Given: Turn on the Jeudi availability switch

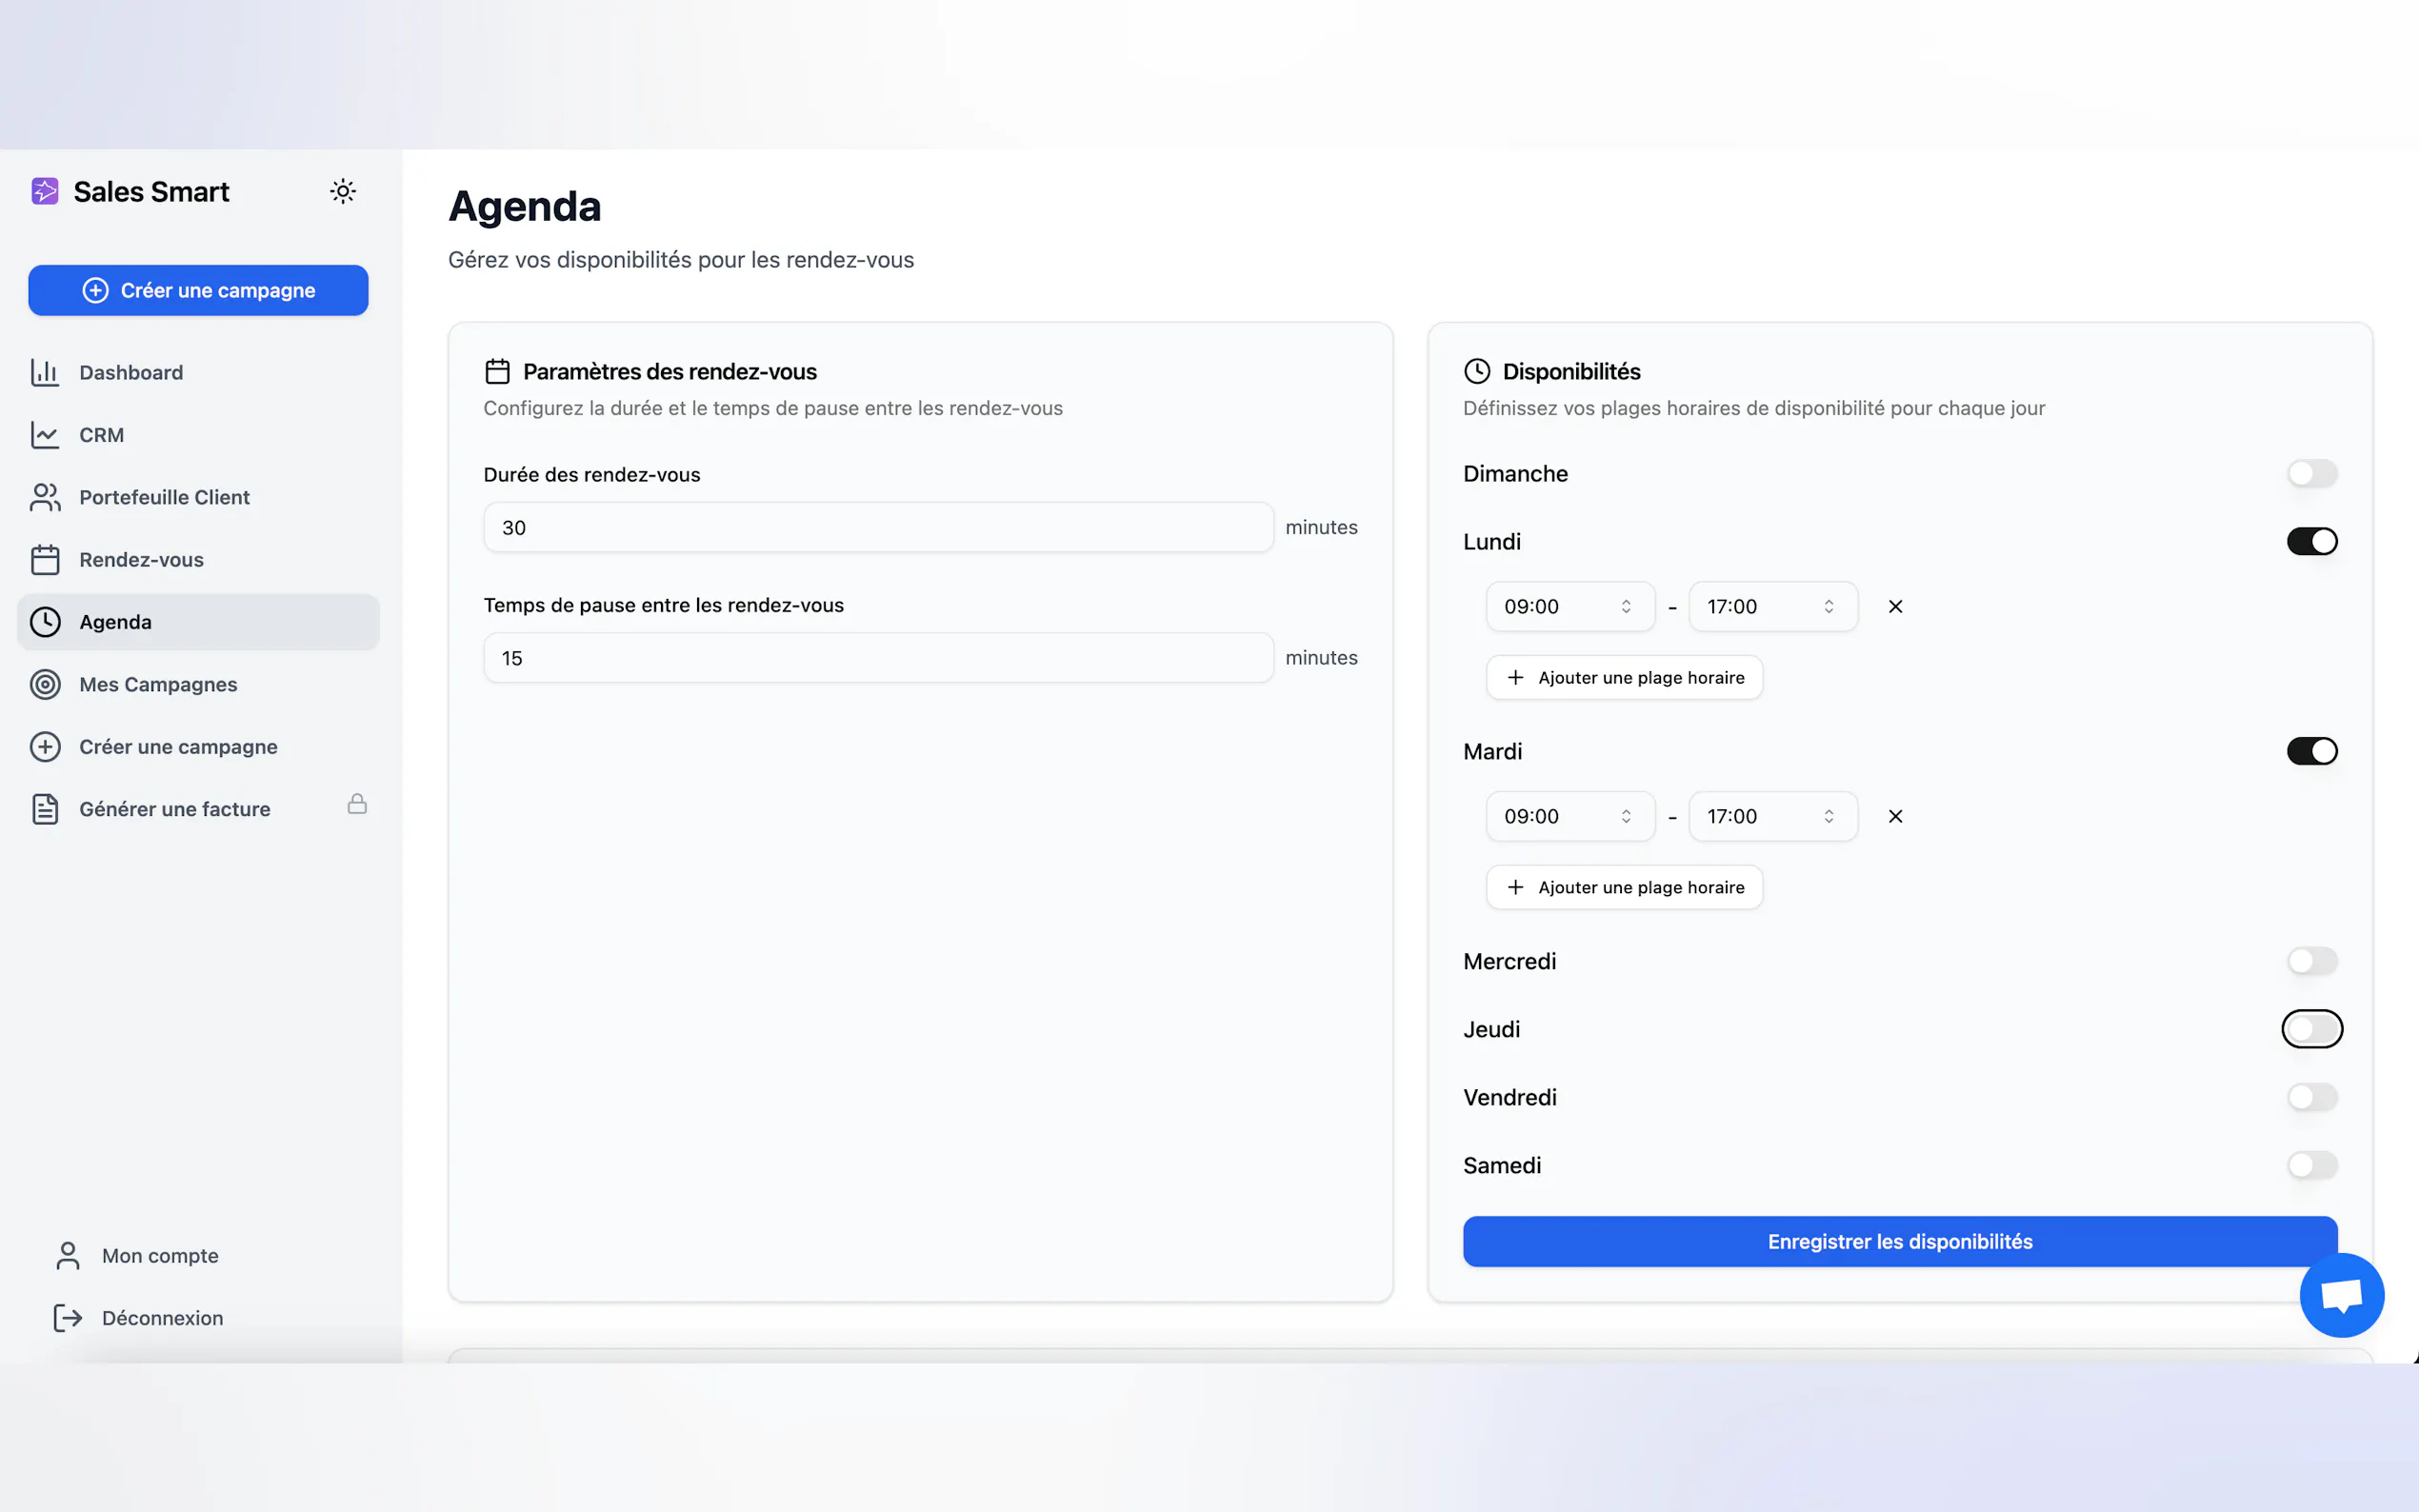Looking at the screenshot, I should [x=2311, y=1029].
